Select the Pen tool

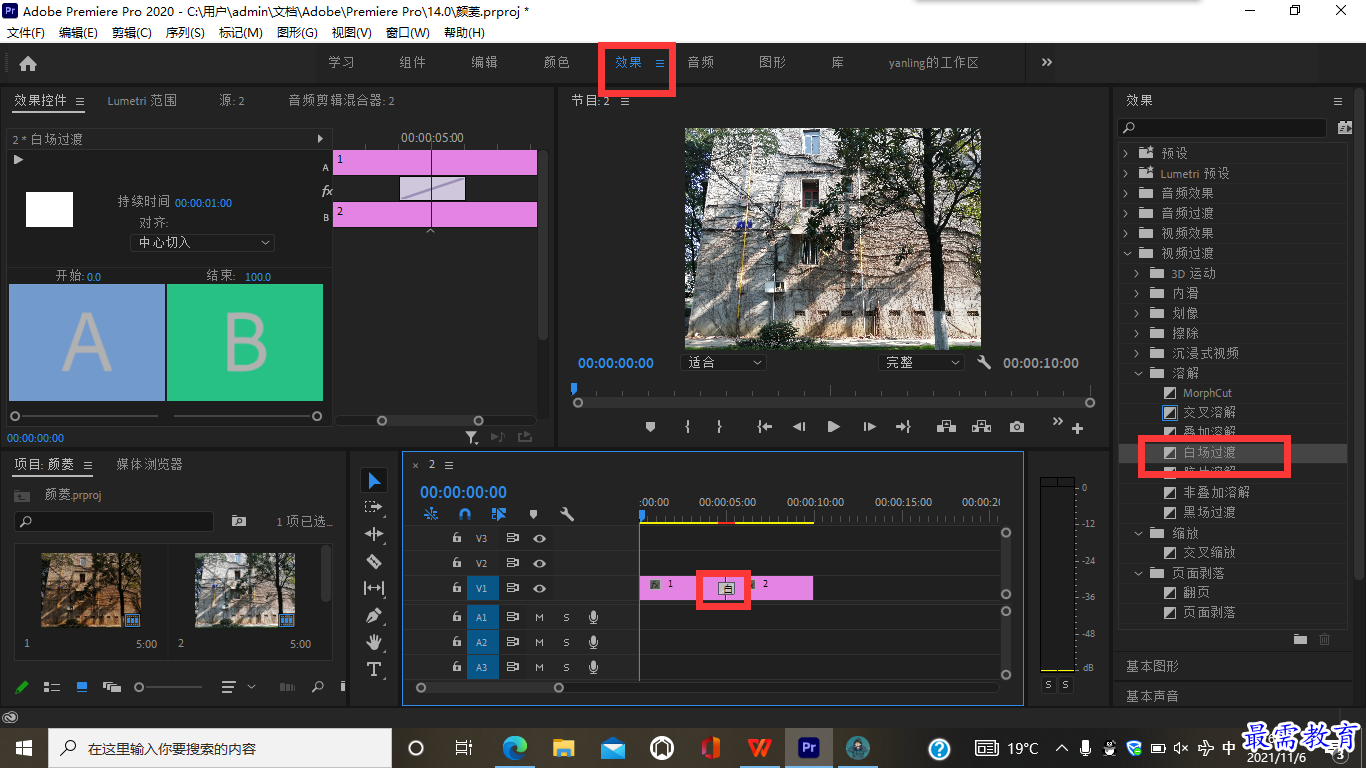(374, 615)
